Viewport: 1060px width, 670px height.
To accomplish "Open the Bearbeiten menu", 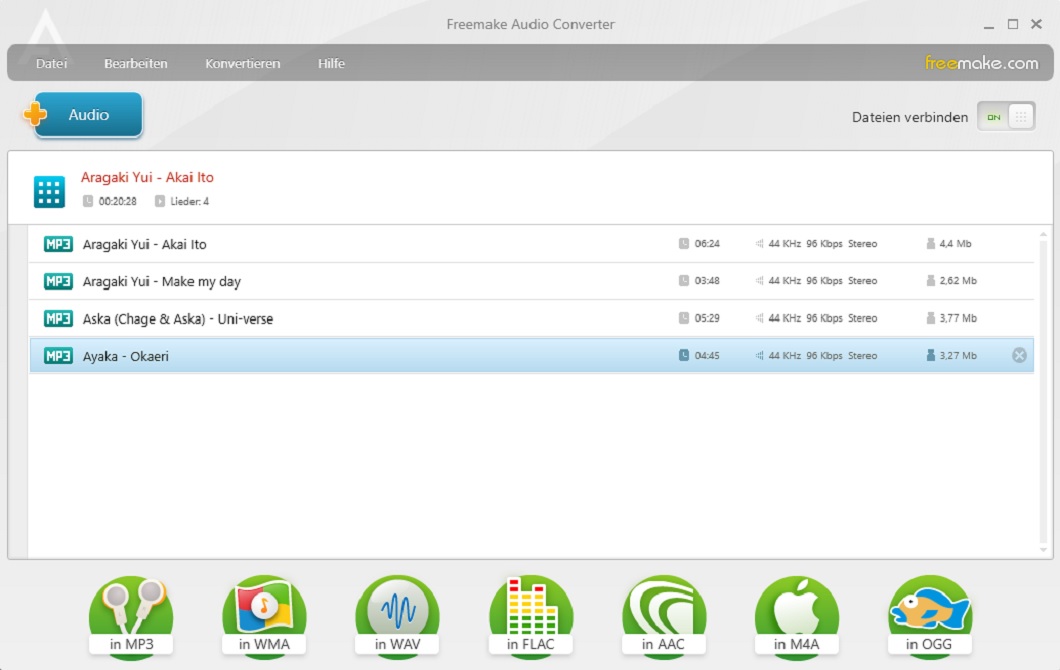I will [136, 63].
